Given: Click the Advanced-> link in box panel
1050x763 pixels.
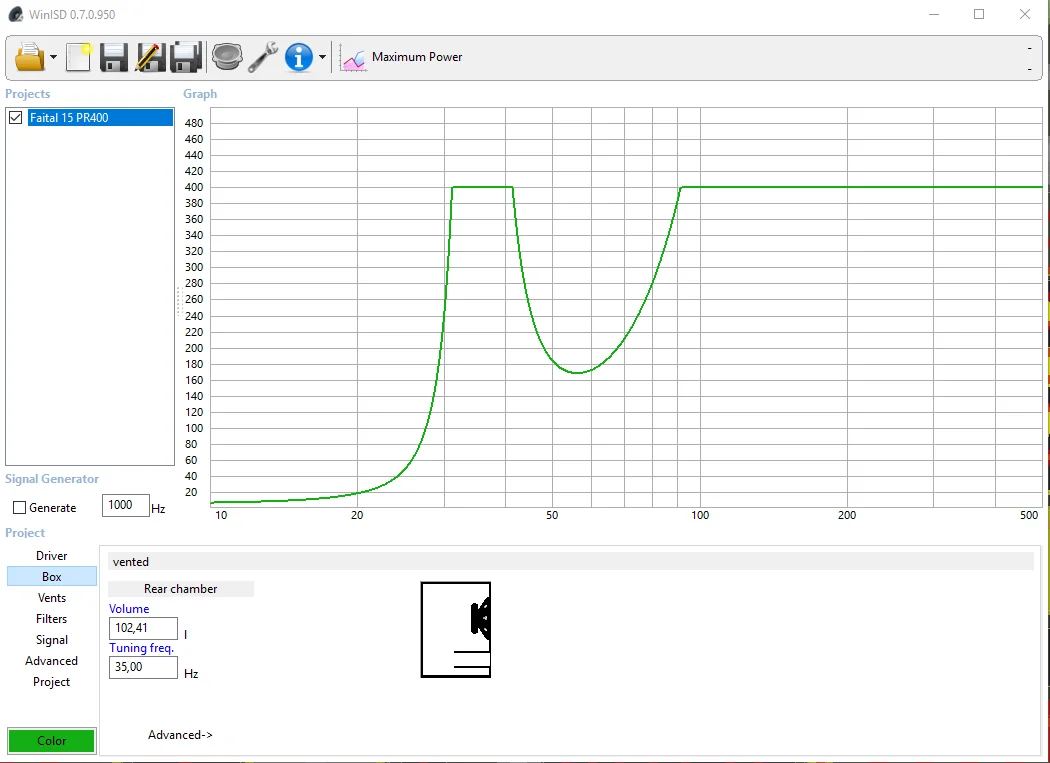Looking at the screenshot, I should 180,735.
